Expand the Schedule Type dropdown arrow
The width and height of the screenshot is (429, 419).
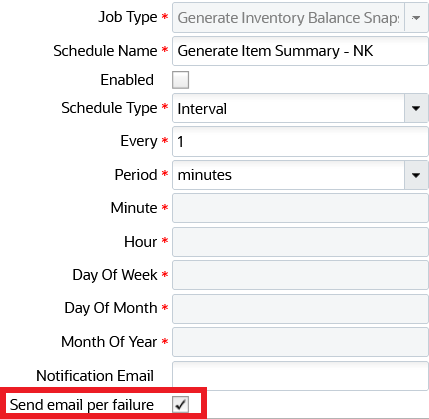(416, 108)
